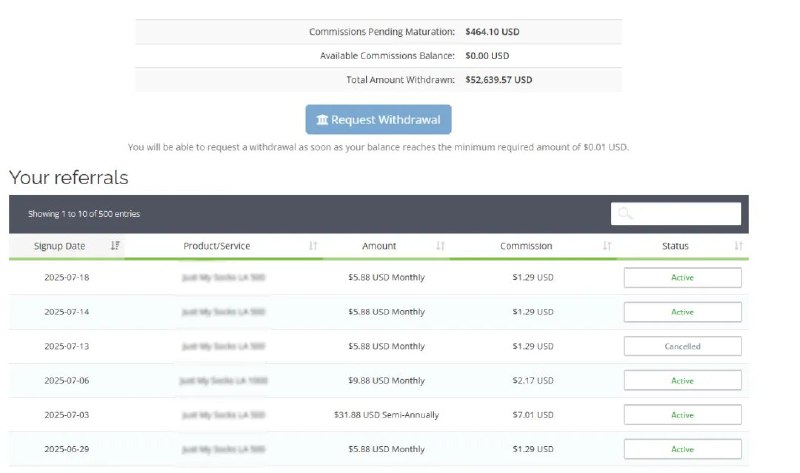Viewport: 800px width, 473px height.
Task: Click the bank icon on Request Withdrawal
Action: pos(322,120)
